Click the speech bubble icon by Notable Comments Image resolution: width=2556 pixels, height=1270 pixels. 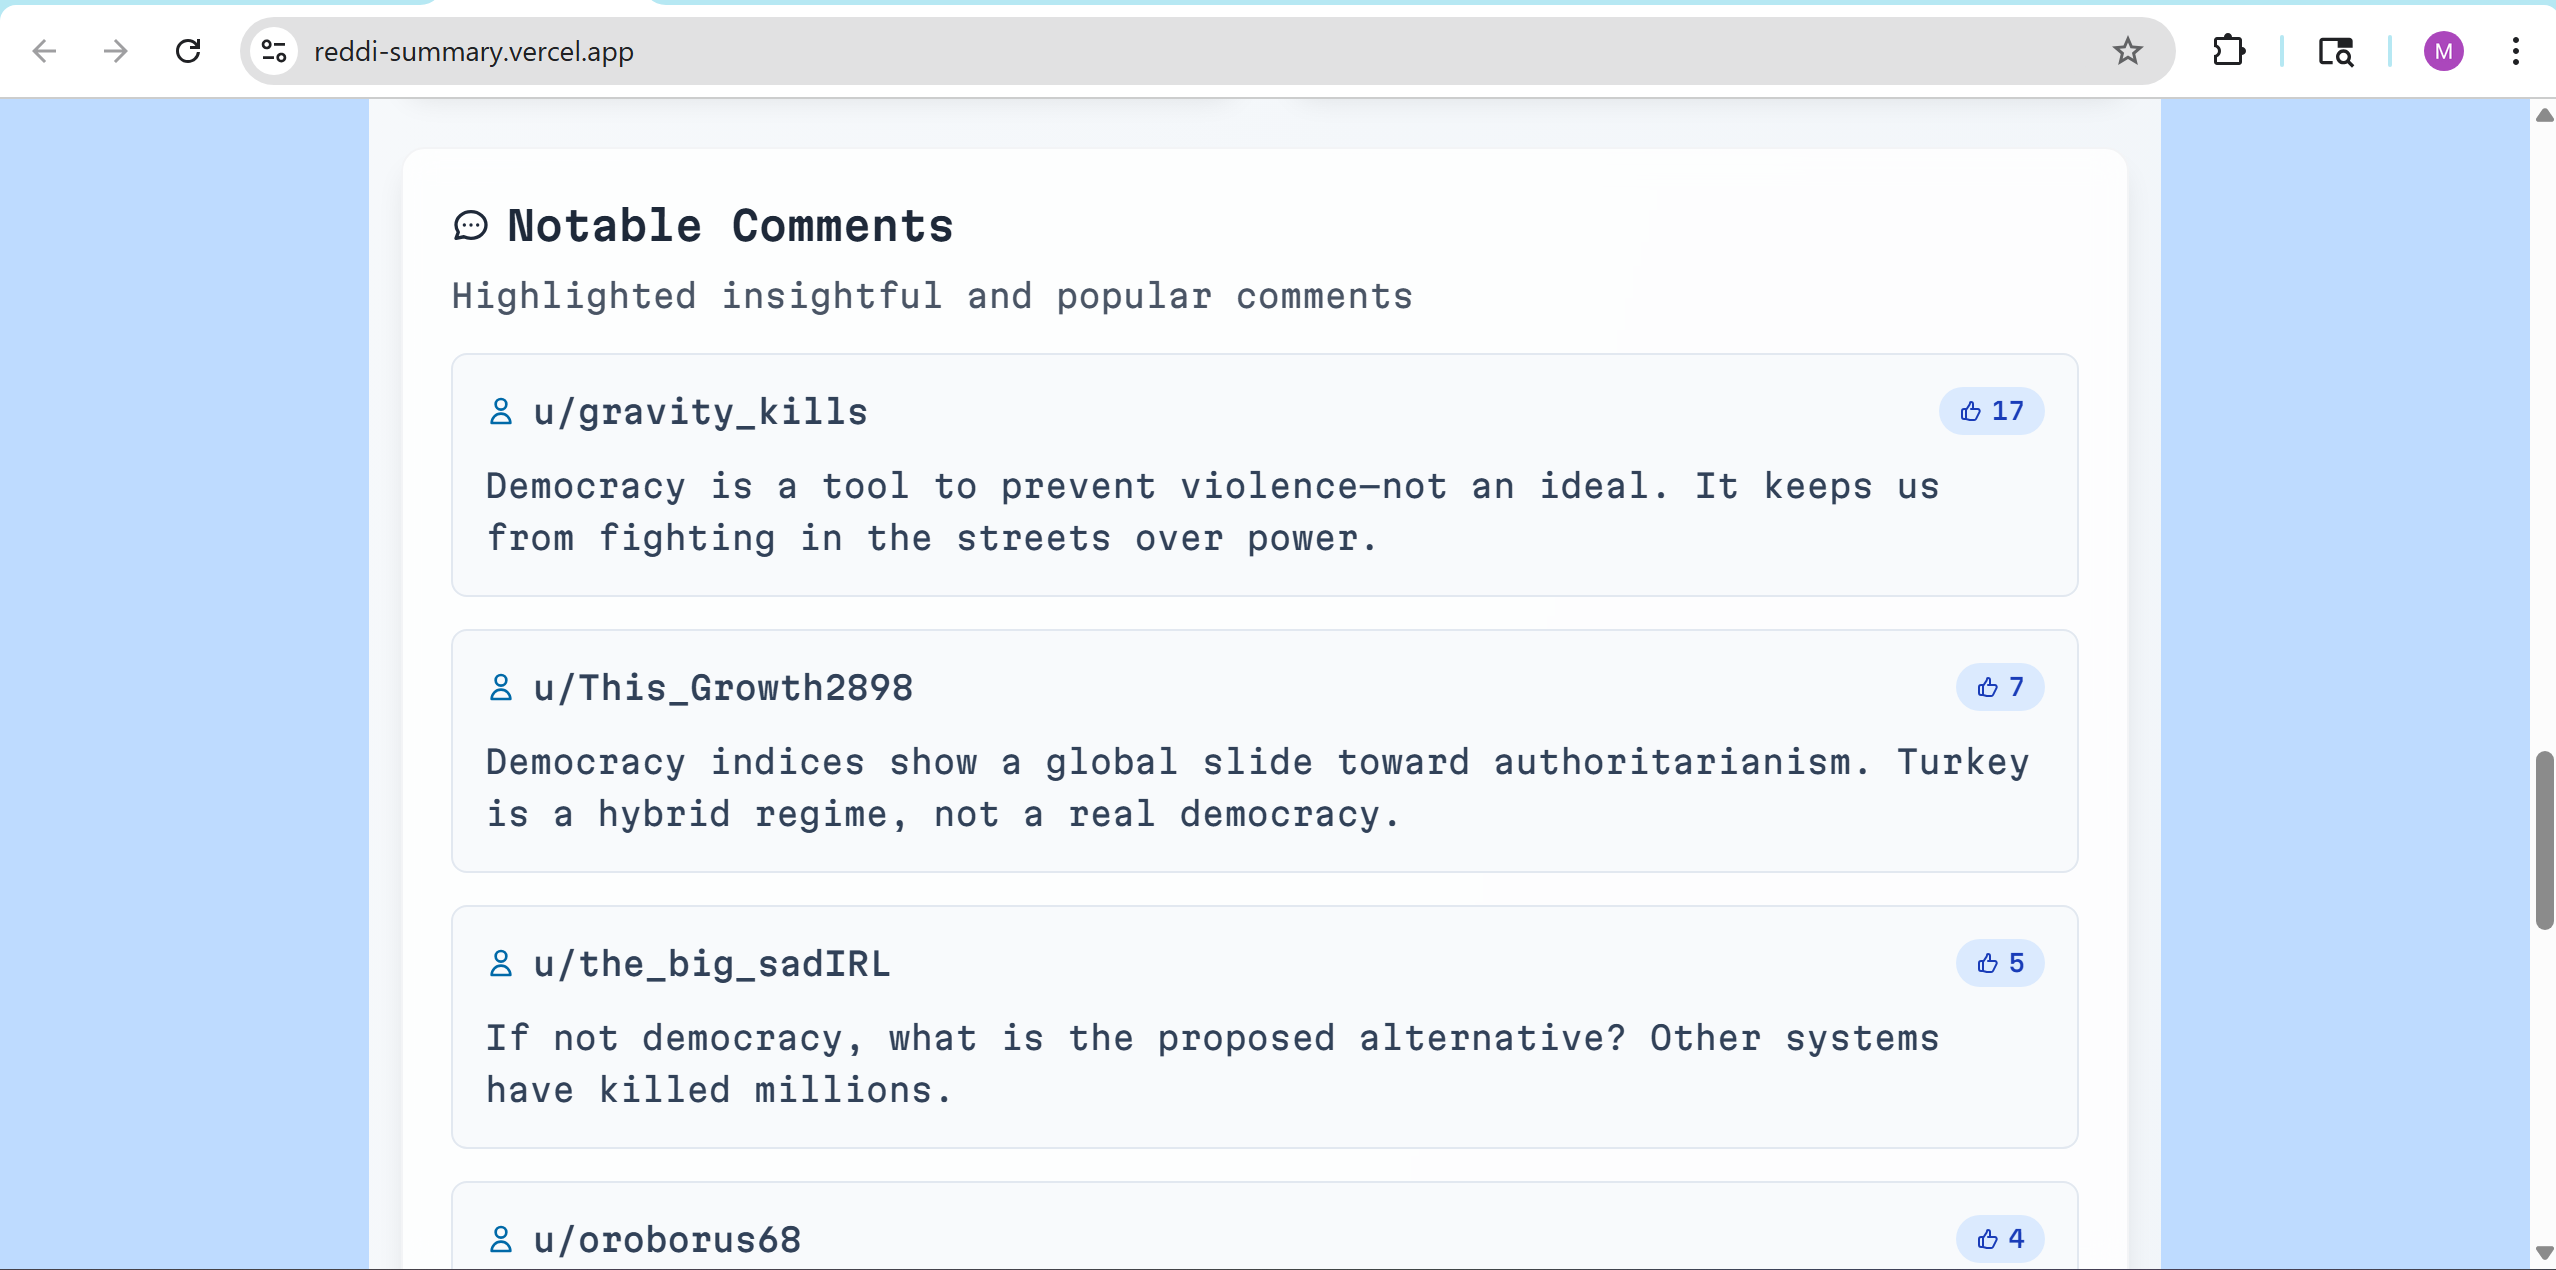point(471,226)
